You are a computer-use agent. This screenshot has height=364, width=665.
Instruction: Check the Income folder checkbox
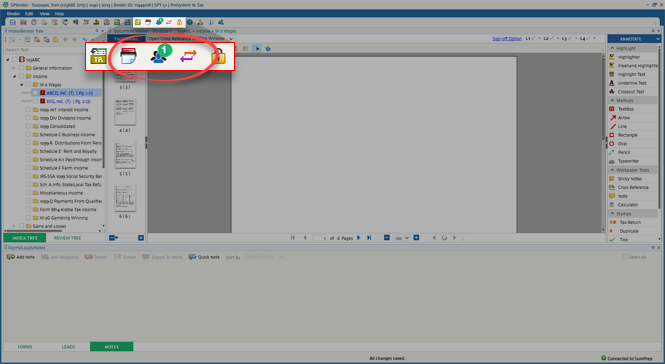[22, 76]
